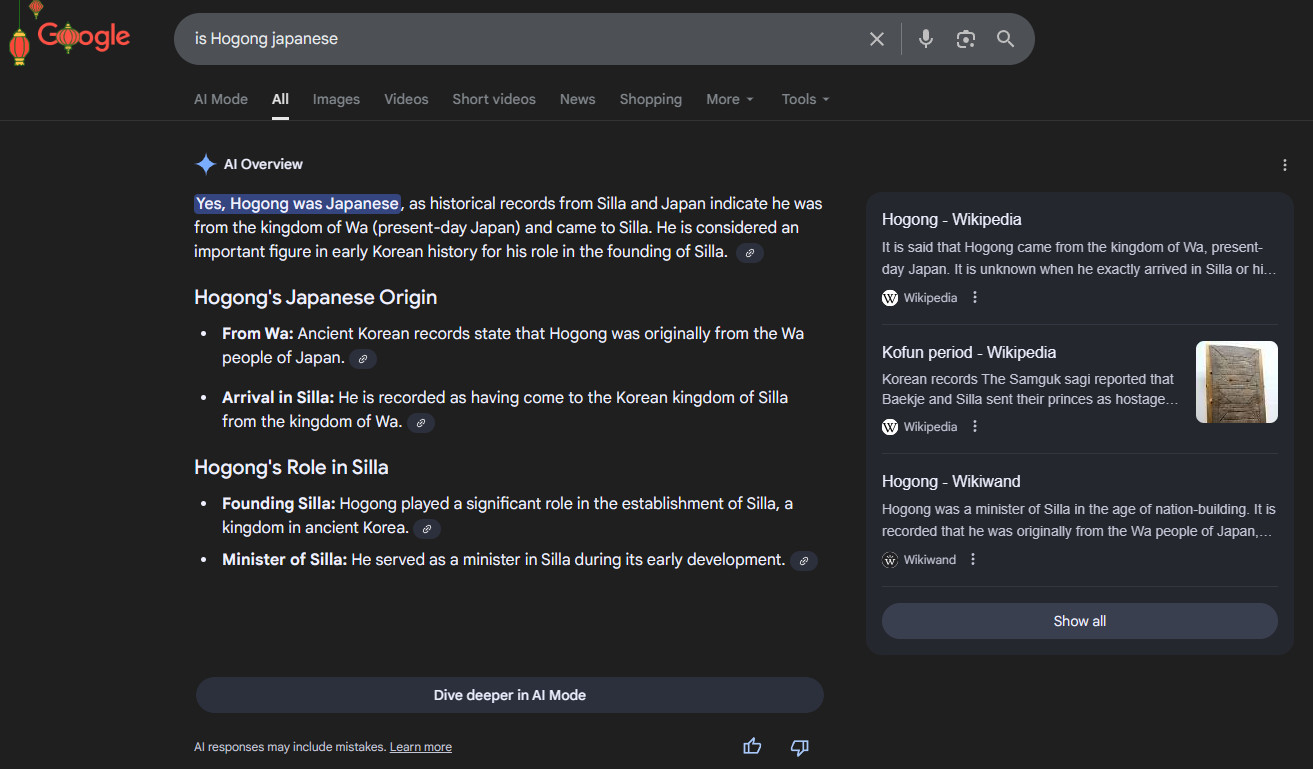Open the Learn more link
This screenshot has height=769, width=1313.
(x=421, y=747)
